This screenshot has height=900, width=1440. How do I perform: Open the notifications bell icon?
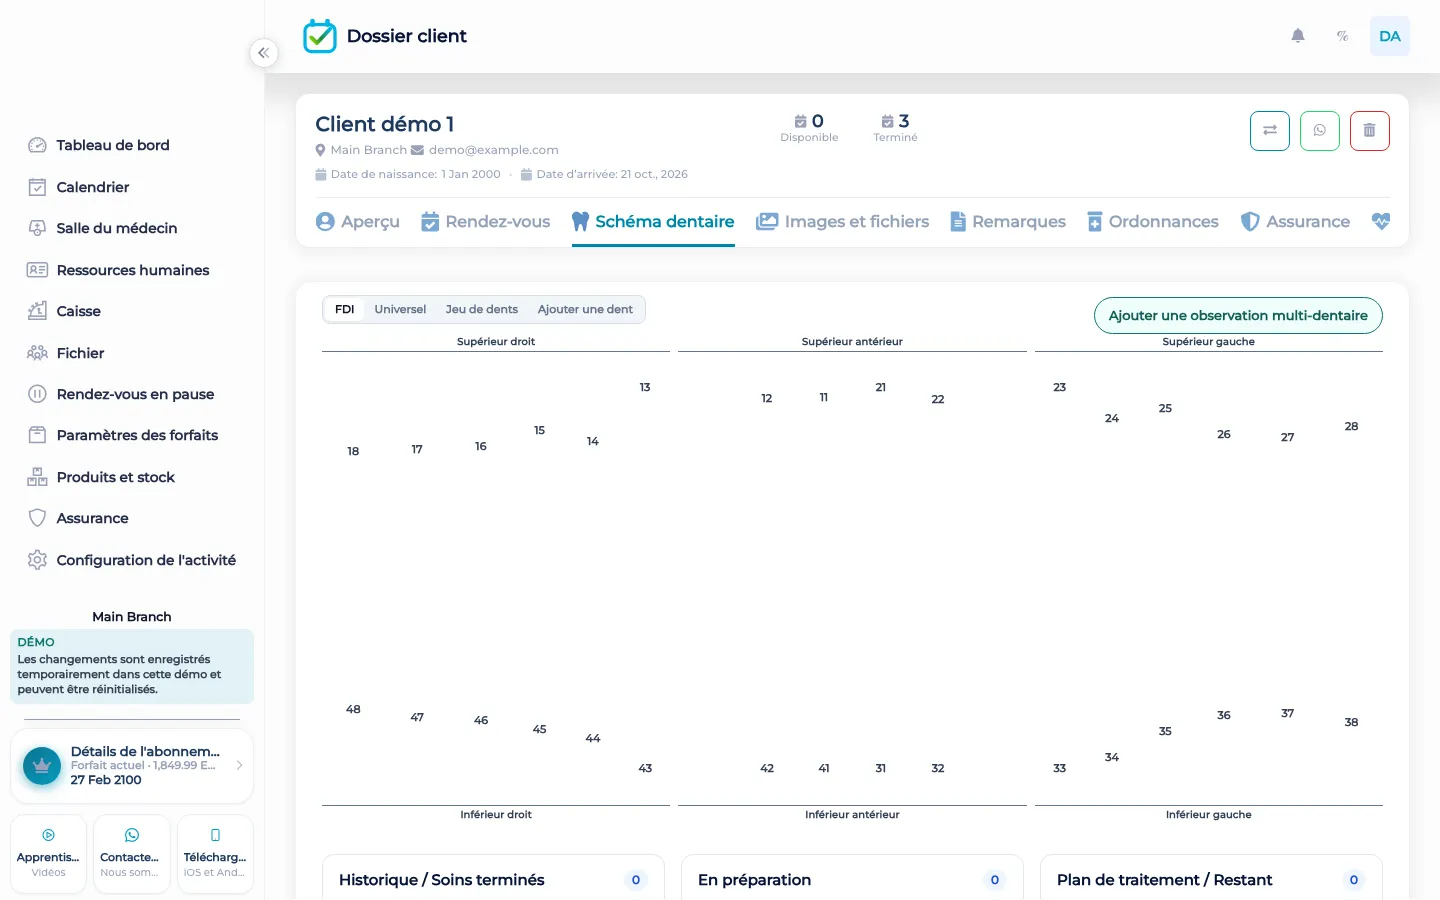pyautogui.click(x=1298, y=36)
